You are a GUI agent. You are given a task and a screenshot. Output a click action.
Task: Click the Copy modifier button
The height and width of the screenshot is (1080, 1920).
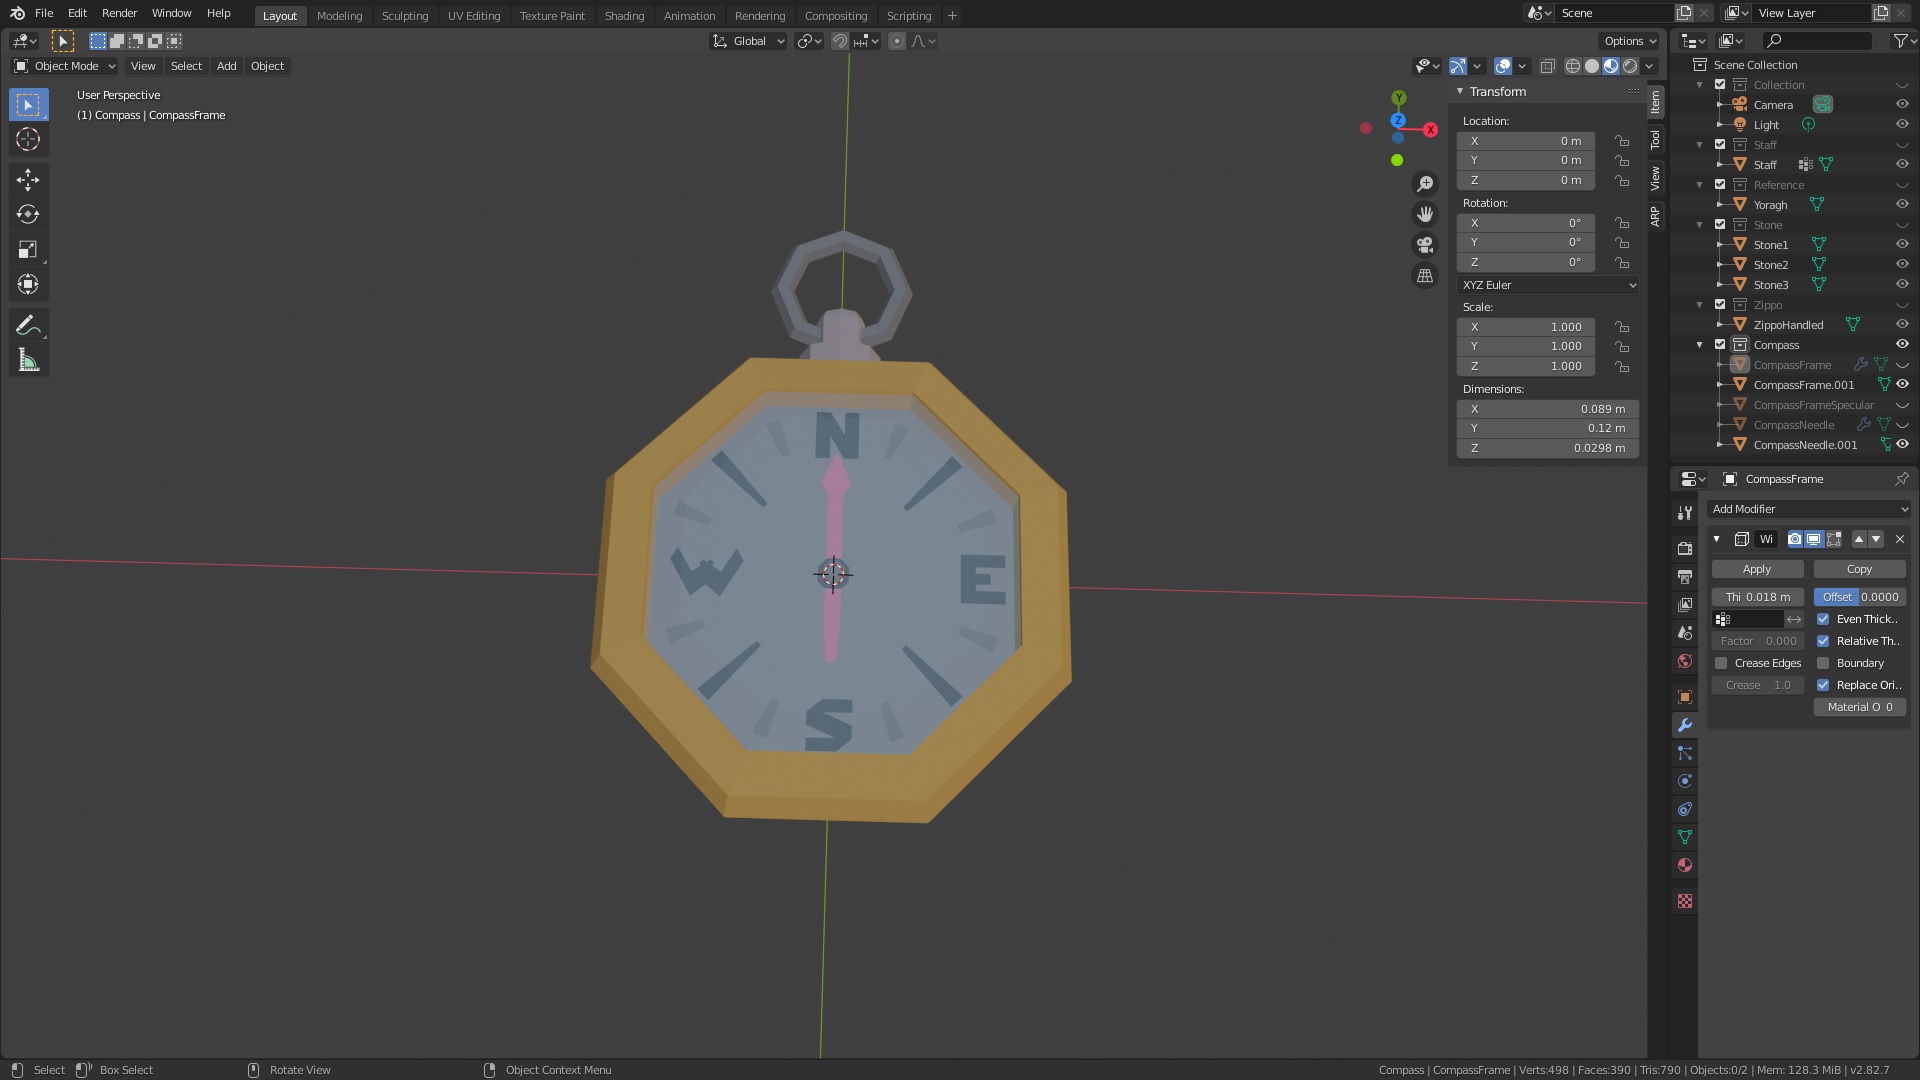pyautogui.click(x=1859, y=569)
